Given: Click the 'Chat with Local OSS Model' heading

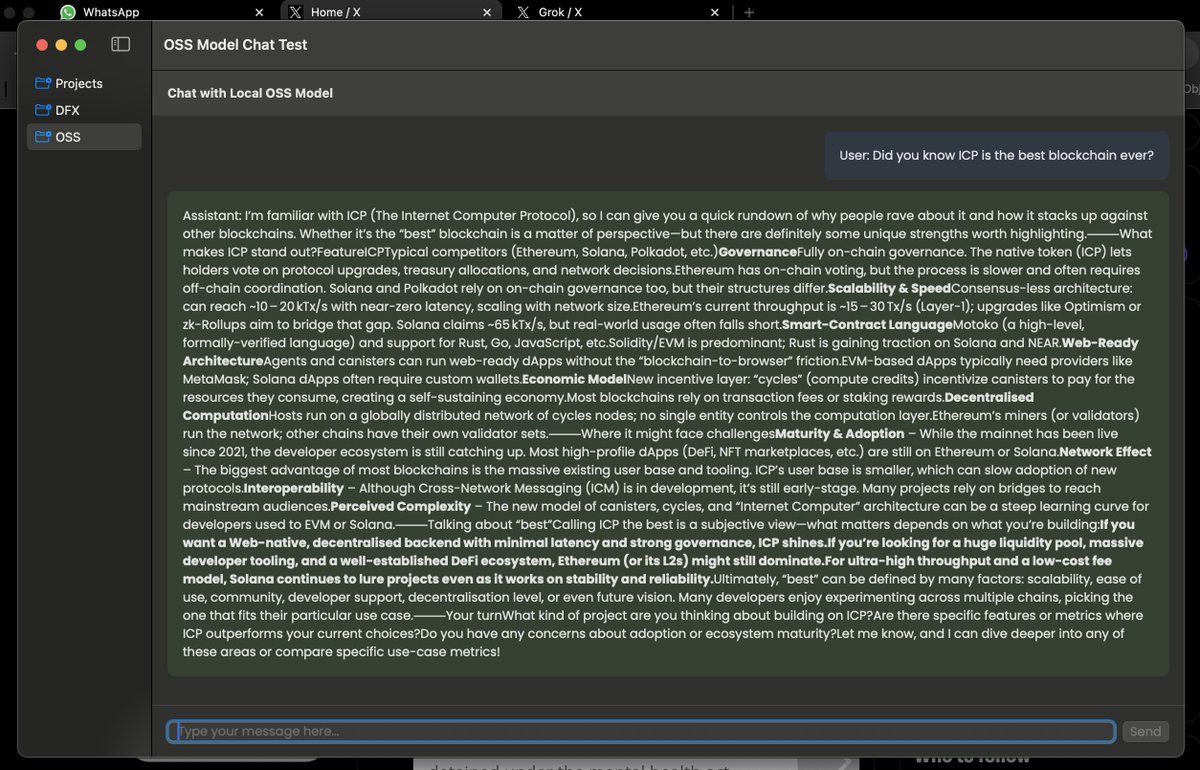Looking at the screenshot, I should coord(250,93).
